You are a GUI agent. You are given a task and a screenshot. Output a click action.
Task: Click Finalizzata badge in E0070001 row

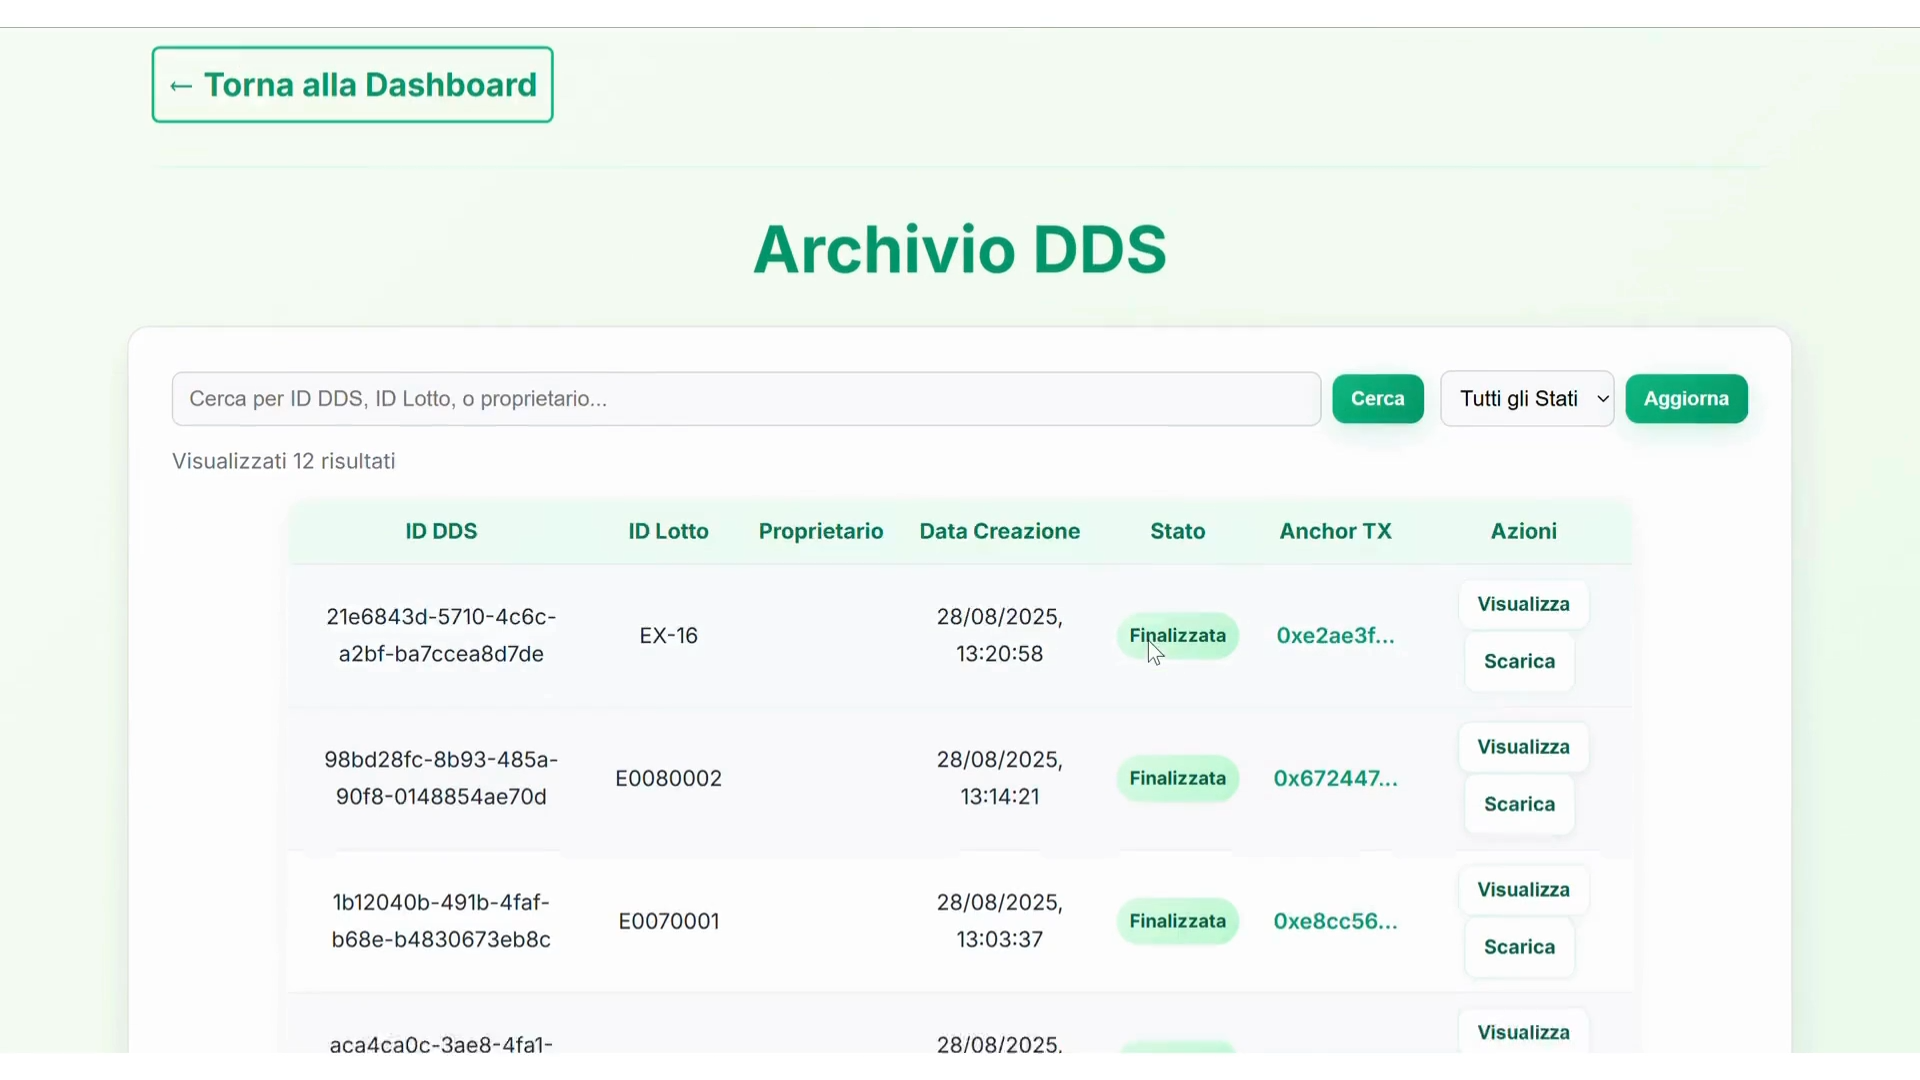(1178, 922)
